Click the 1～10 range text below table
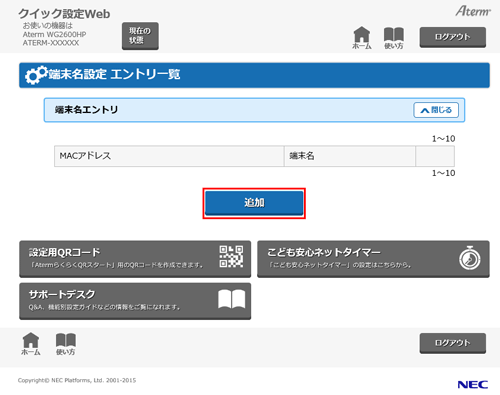500x395 pixels. pyautogui.click(x=443, y=173)
